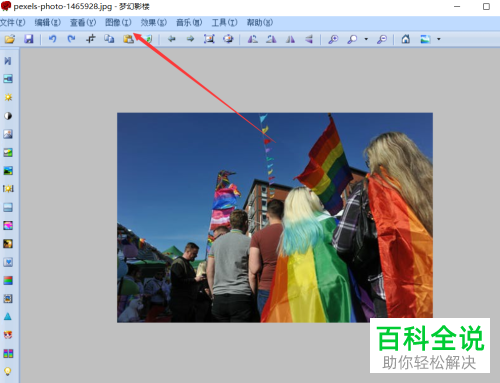Viewport: 500px width, 383px height.
Task: Click the sidebar lightbulb icon
Action: click(8, 371)
